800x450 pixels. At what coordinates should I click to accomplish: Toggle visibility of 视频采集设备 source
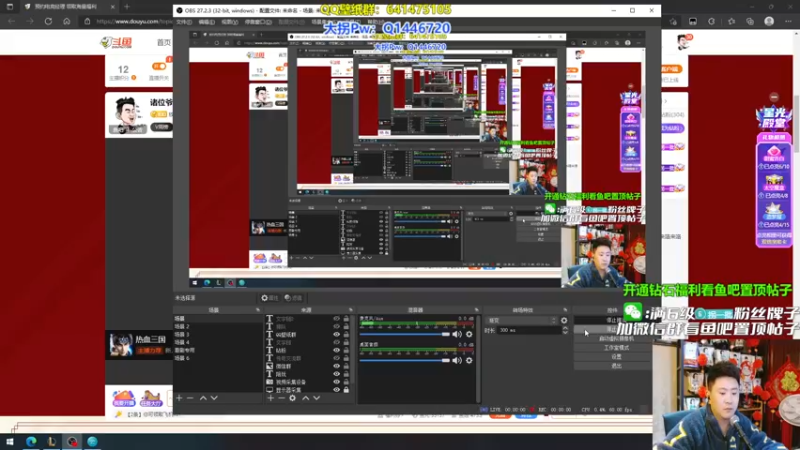(336, 382)
